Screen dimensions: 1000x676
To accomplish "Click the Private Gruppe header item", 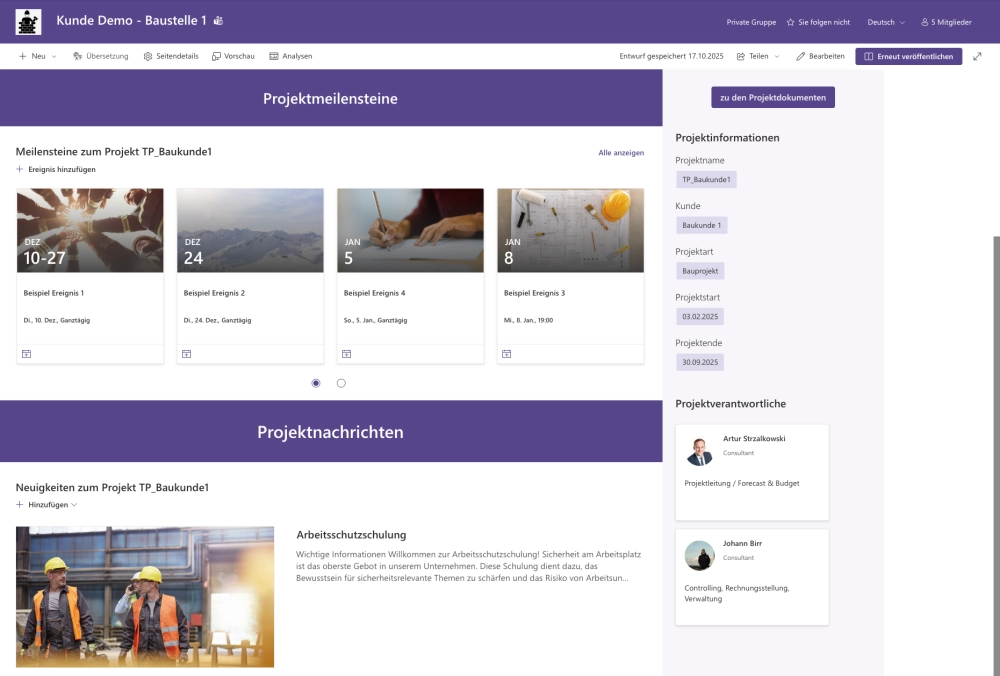I will click(751, 21).
